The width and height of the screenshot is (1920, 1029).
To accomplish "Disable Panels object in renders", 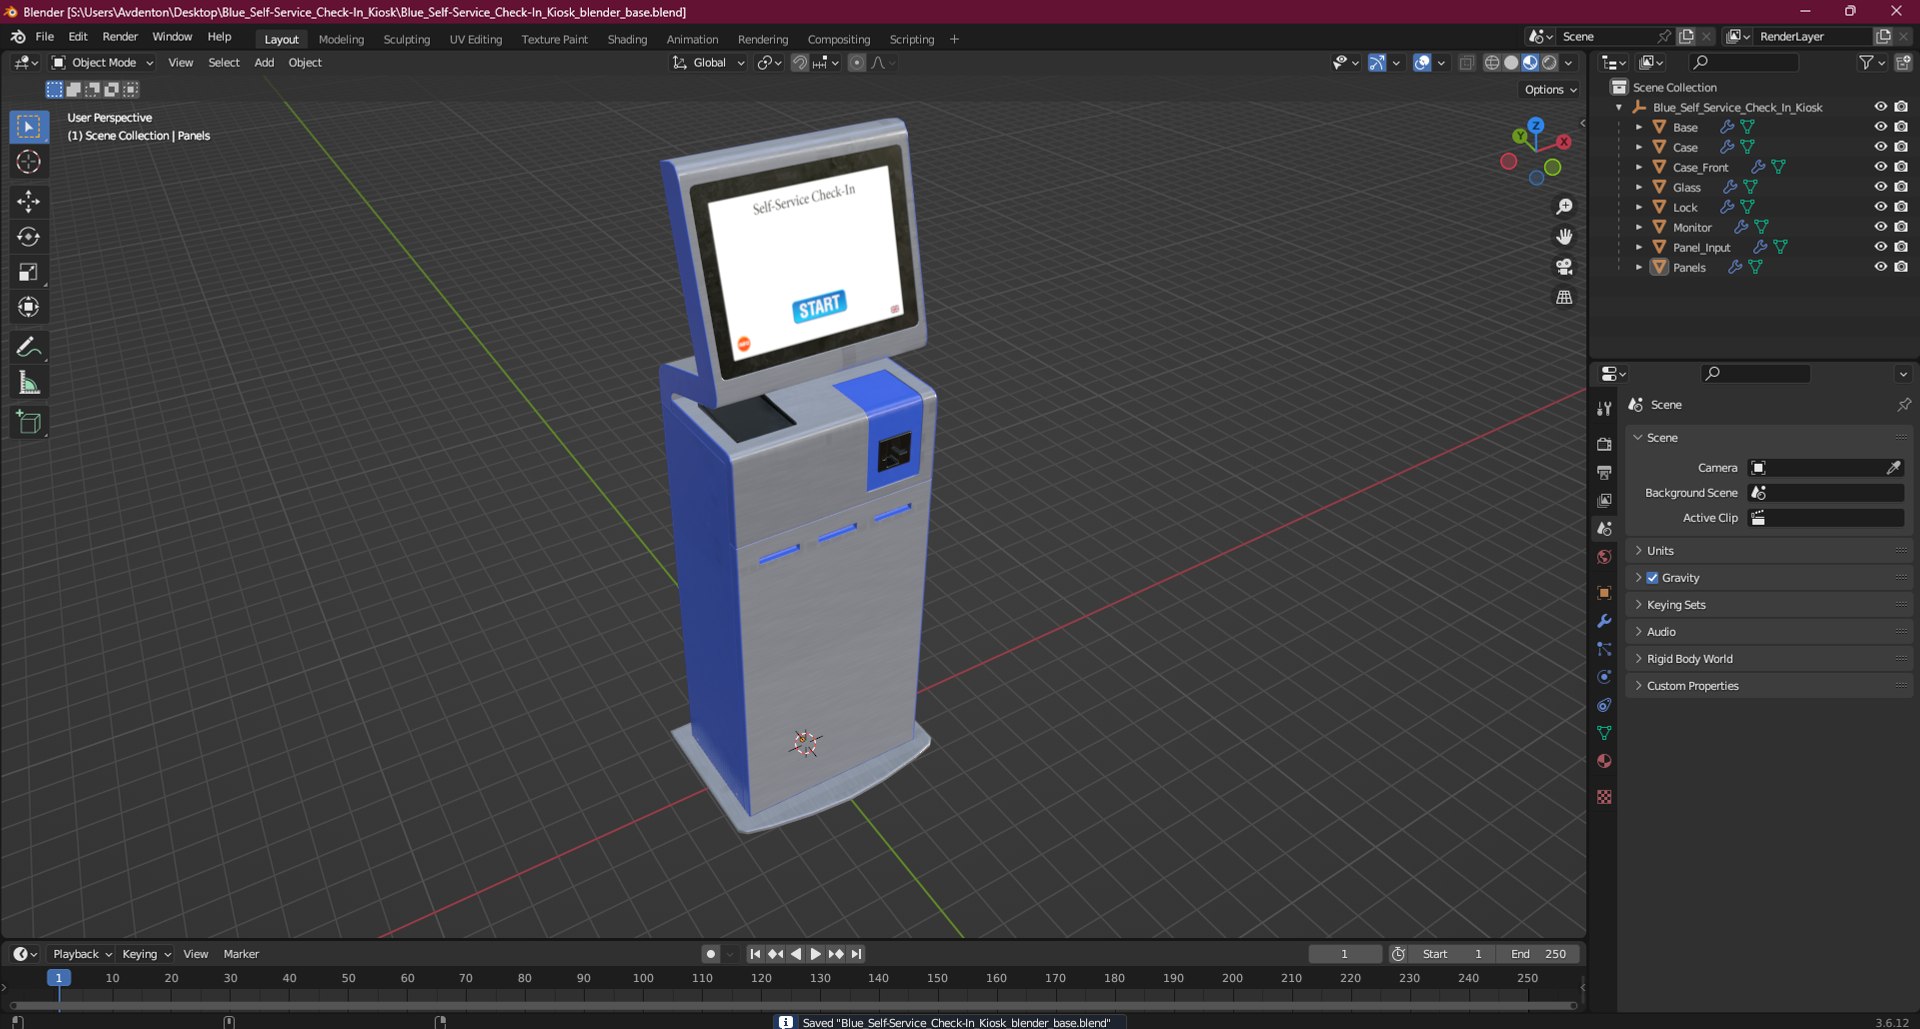I will [x=1901, y=267].
